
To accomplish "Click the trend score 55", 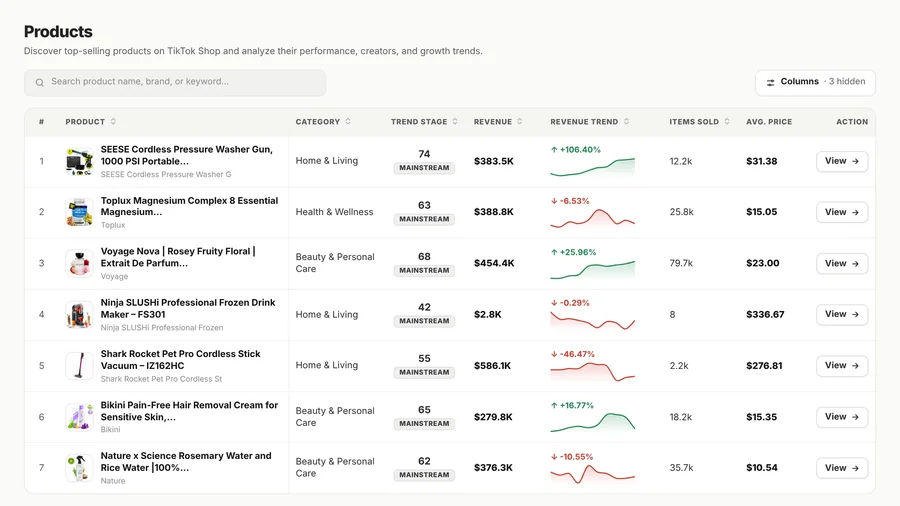I will point(424,359).
